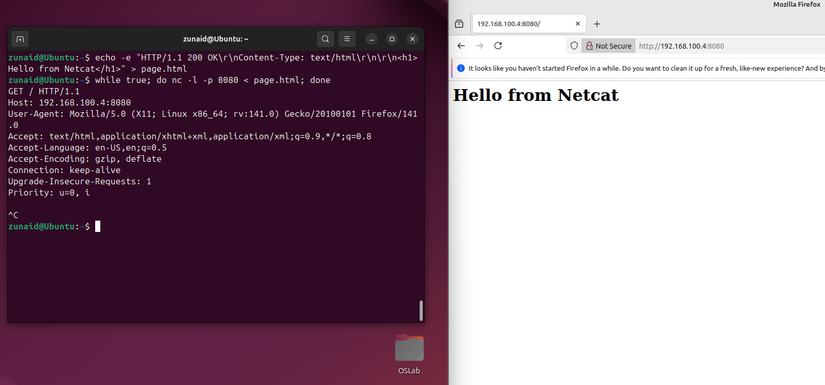Image resolution: width=825 pixels, height=385 pixels.
Task: Click 'Connection: keep-alive' line in terminal
Action: (64, 170)
